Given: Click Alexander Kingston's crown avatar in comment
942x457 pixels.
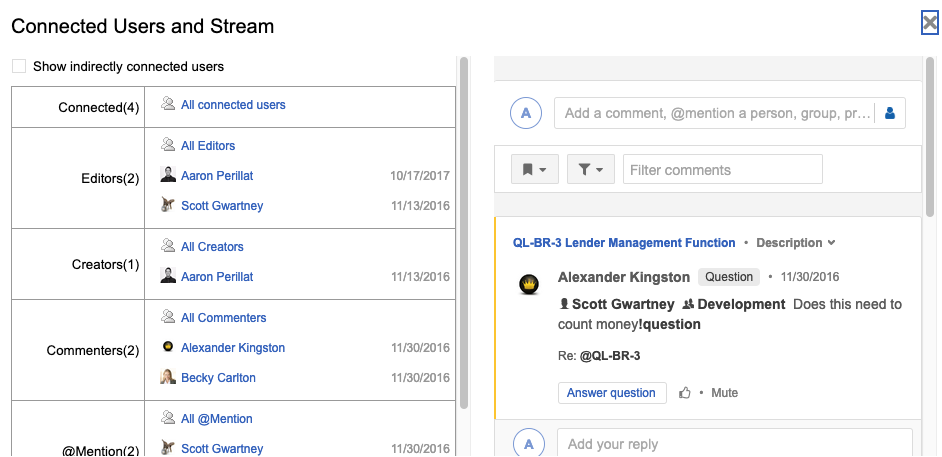Looking at the screenshot, I should 530,285.
